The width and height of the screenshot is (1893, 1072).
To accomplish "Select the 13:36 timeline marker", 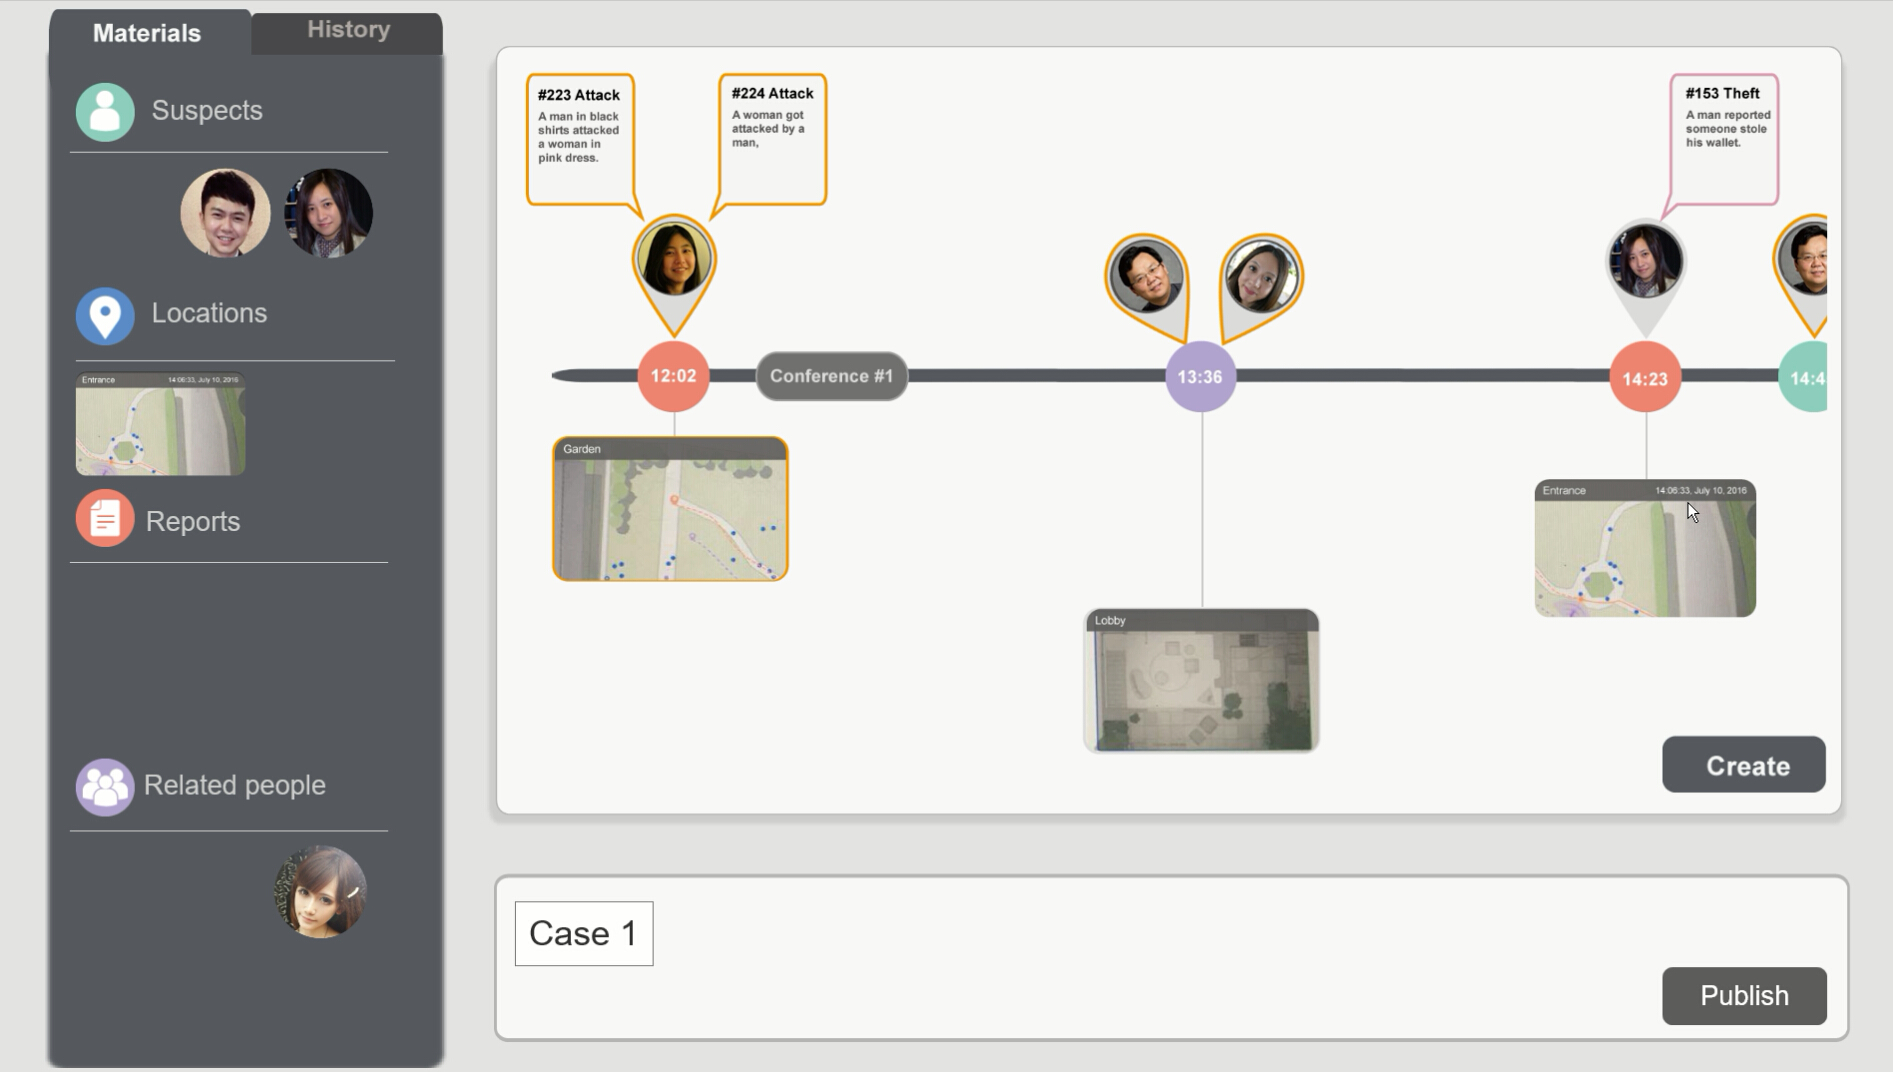I will coord(1200,377).
